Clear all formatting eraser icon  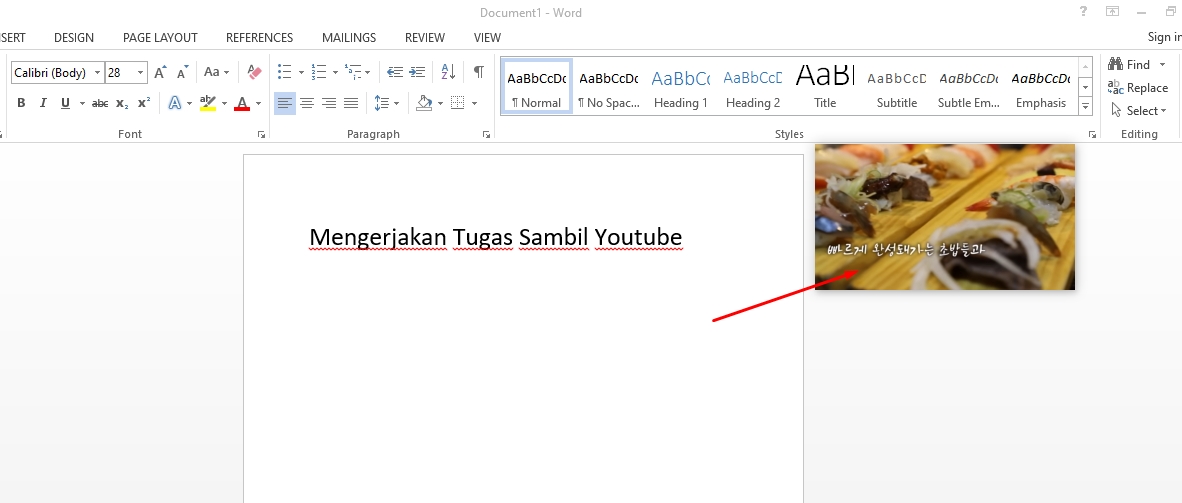(x=254, y=72)
